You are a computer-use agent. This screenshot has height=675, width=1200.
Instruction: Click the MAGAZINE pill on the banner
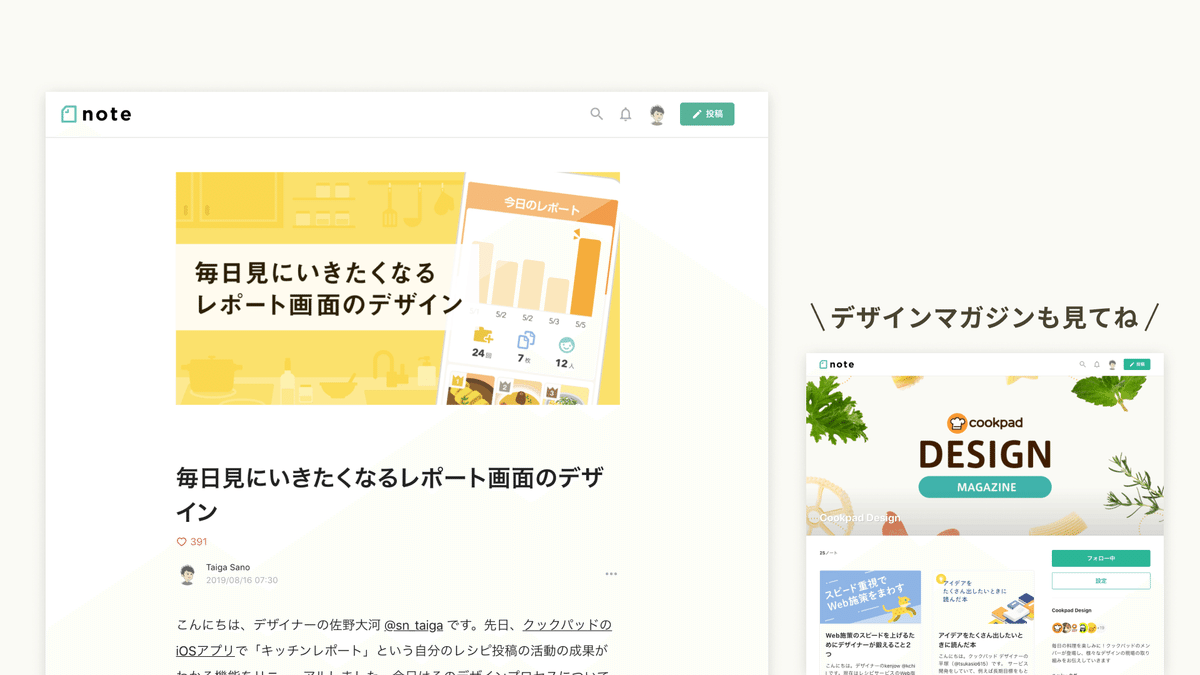tap(985, 487)
